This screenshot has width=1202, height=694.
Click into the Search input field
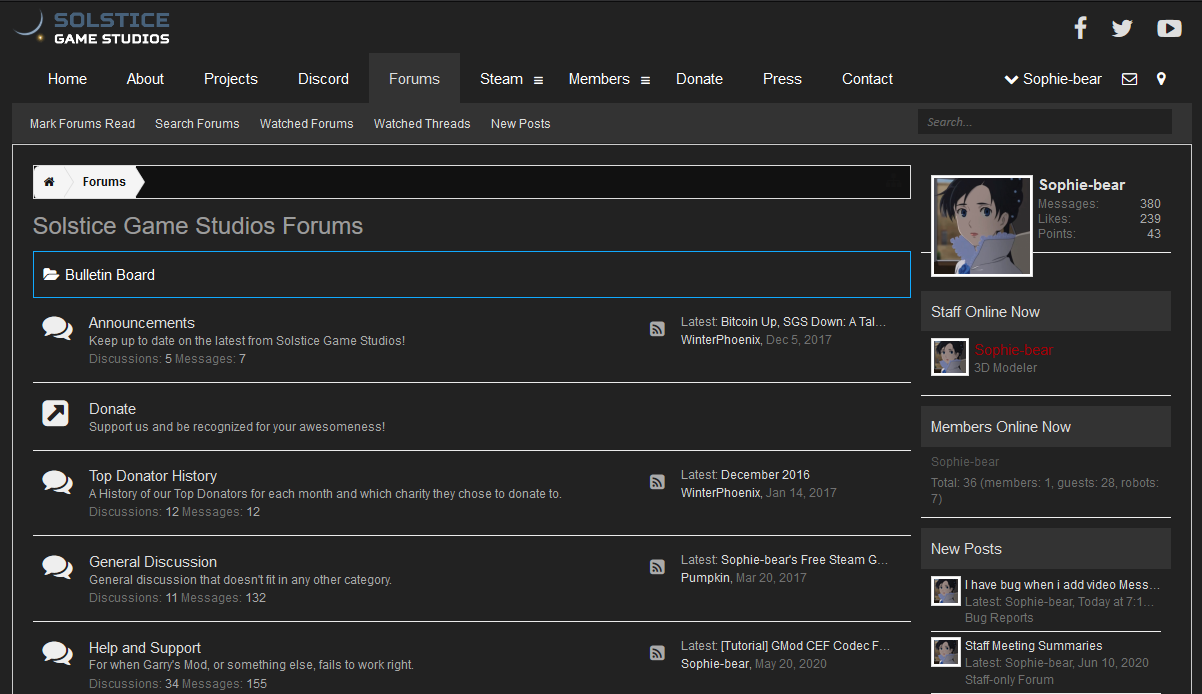[x=1045, y=122]
